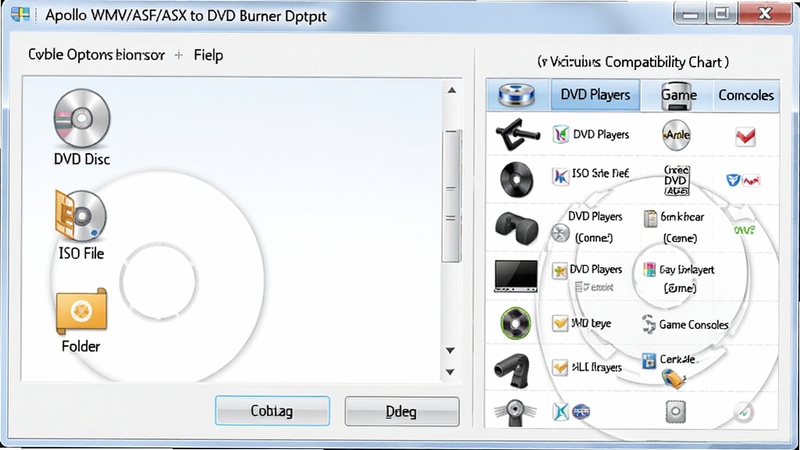Image resolution: width=800 pixels, height=450 pixels.
Task: Click the black camera-like icon beside HLL flayers
Action: tap(512, 370)
